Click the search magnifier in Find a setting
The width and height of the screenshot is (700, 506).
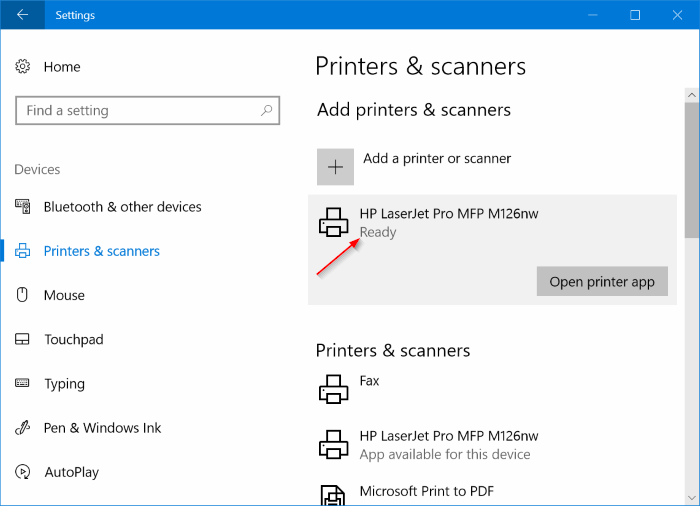click(267, 110)
